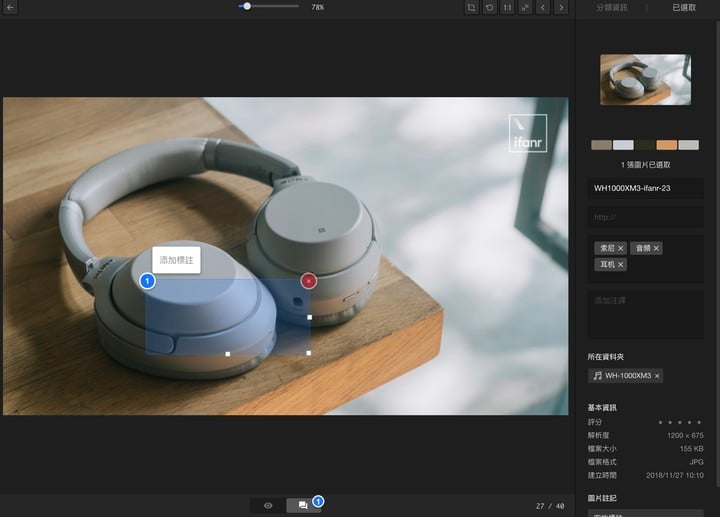Click the 1200 × 675 resolution value

coord(685,435)
